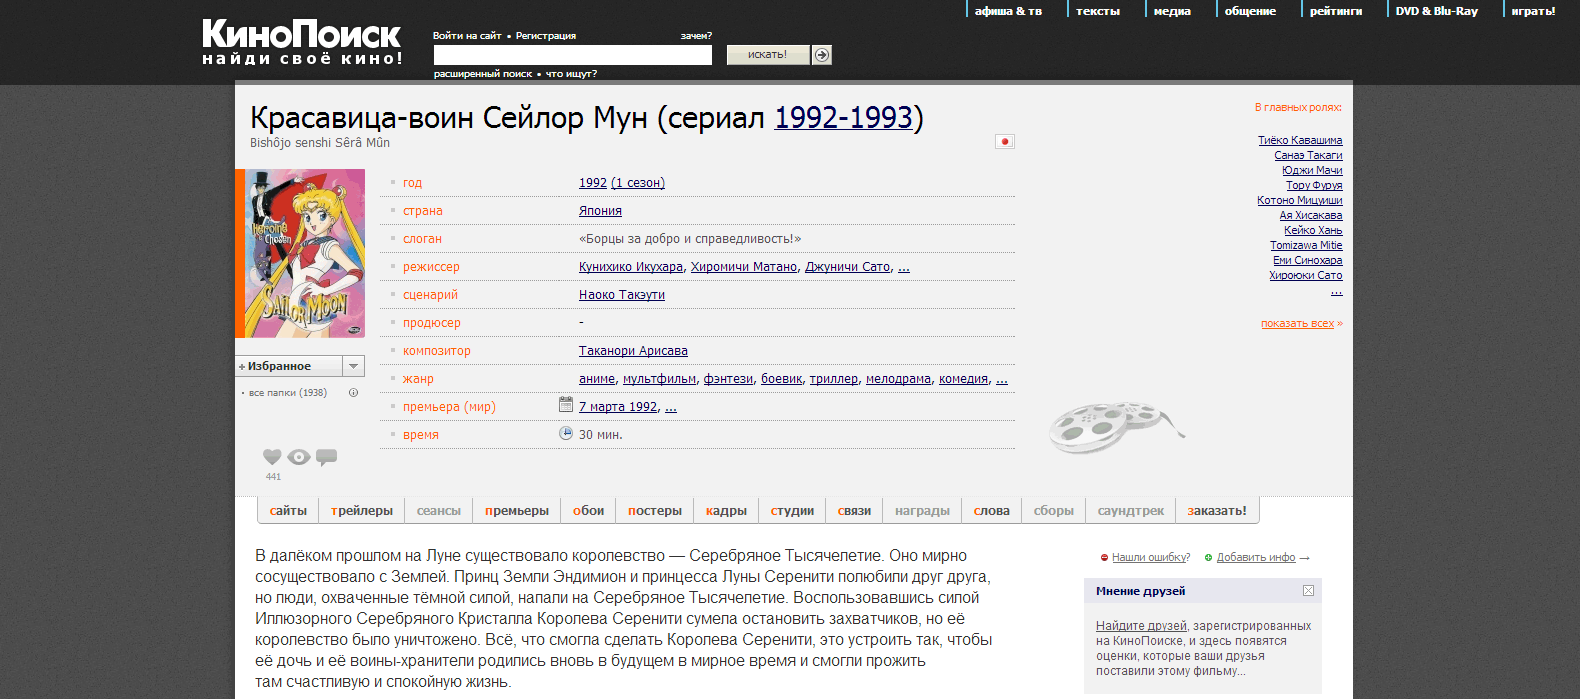Click the red Нашли ошибку icon
The height and width of the screenshot is (699, 1580).
coord(1104,558)
